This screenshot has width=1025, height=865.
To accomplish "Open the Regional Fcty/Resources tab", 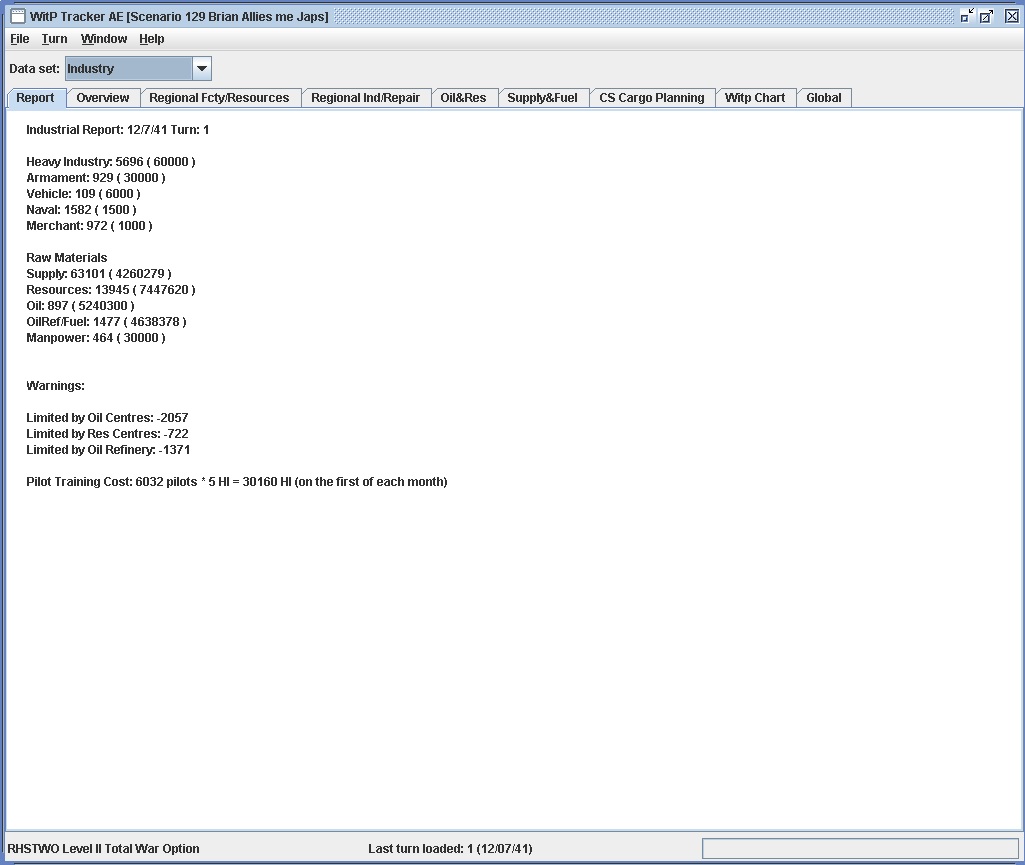I will 220,98.
